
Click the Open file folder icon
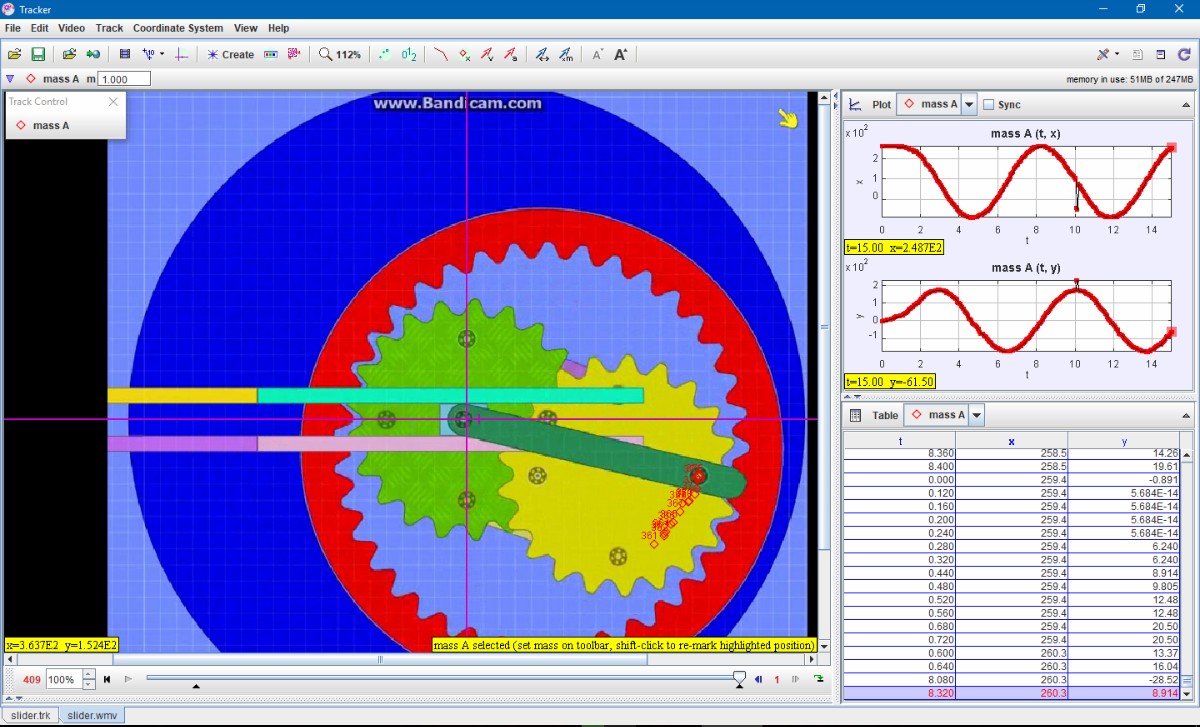click(14, 54)
